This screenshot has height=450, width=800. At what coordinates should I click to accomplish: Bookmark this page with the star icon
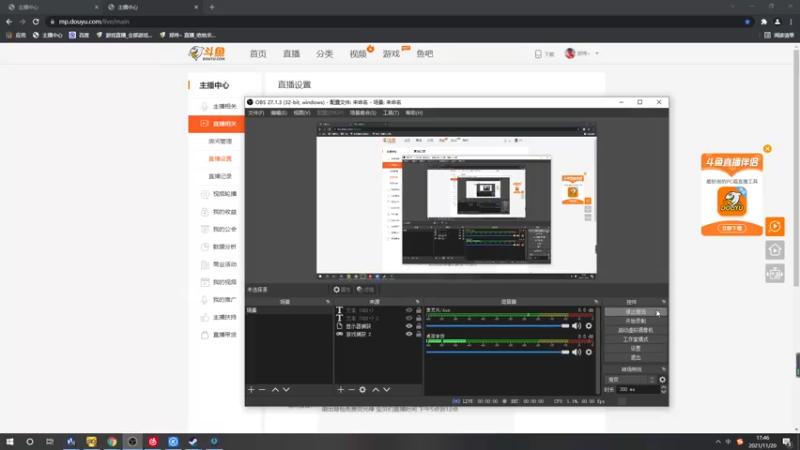[x=747, y=22]
